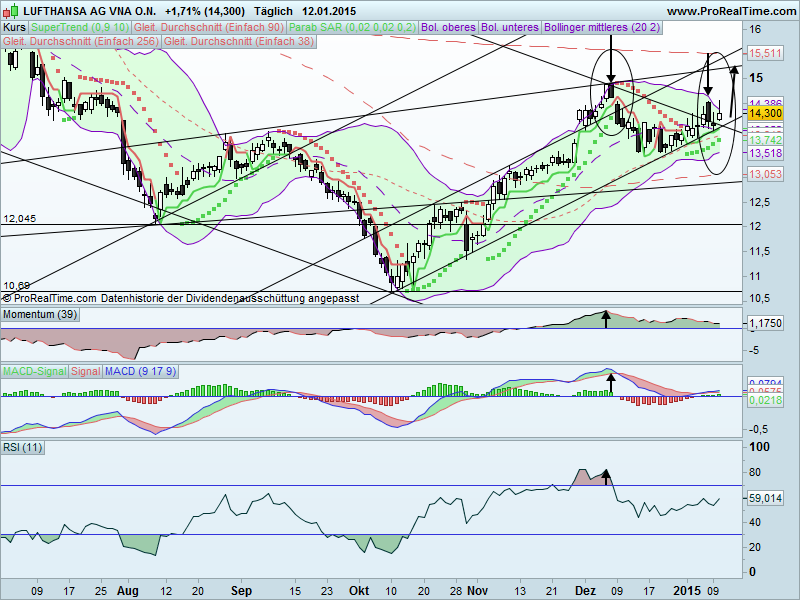Click Gleit. Durchschnitt (Einfach 256) label

click(81, 41)
